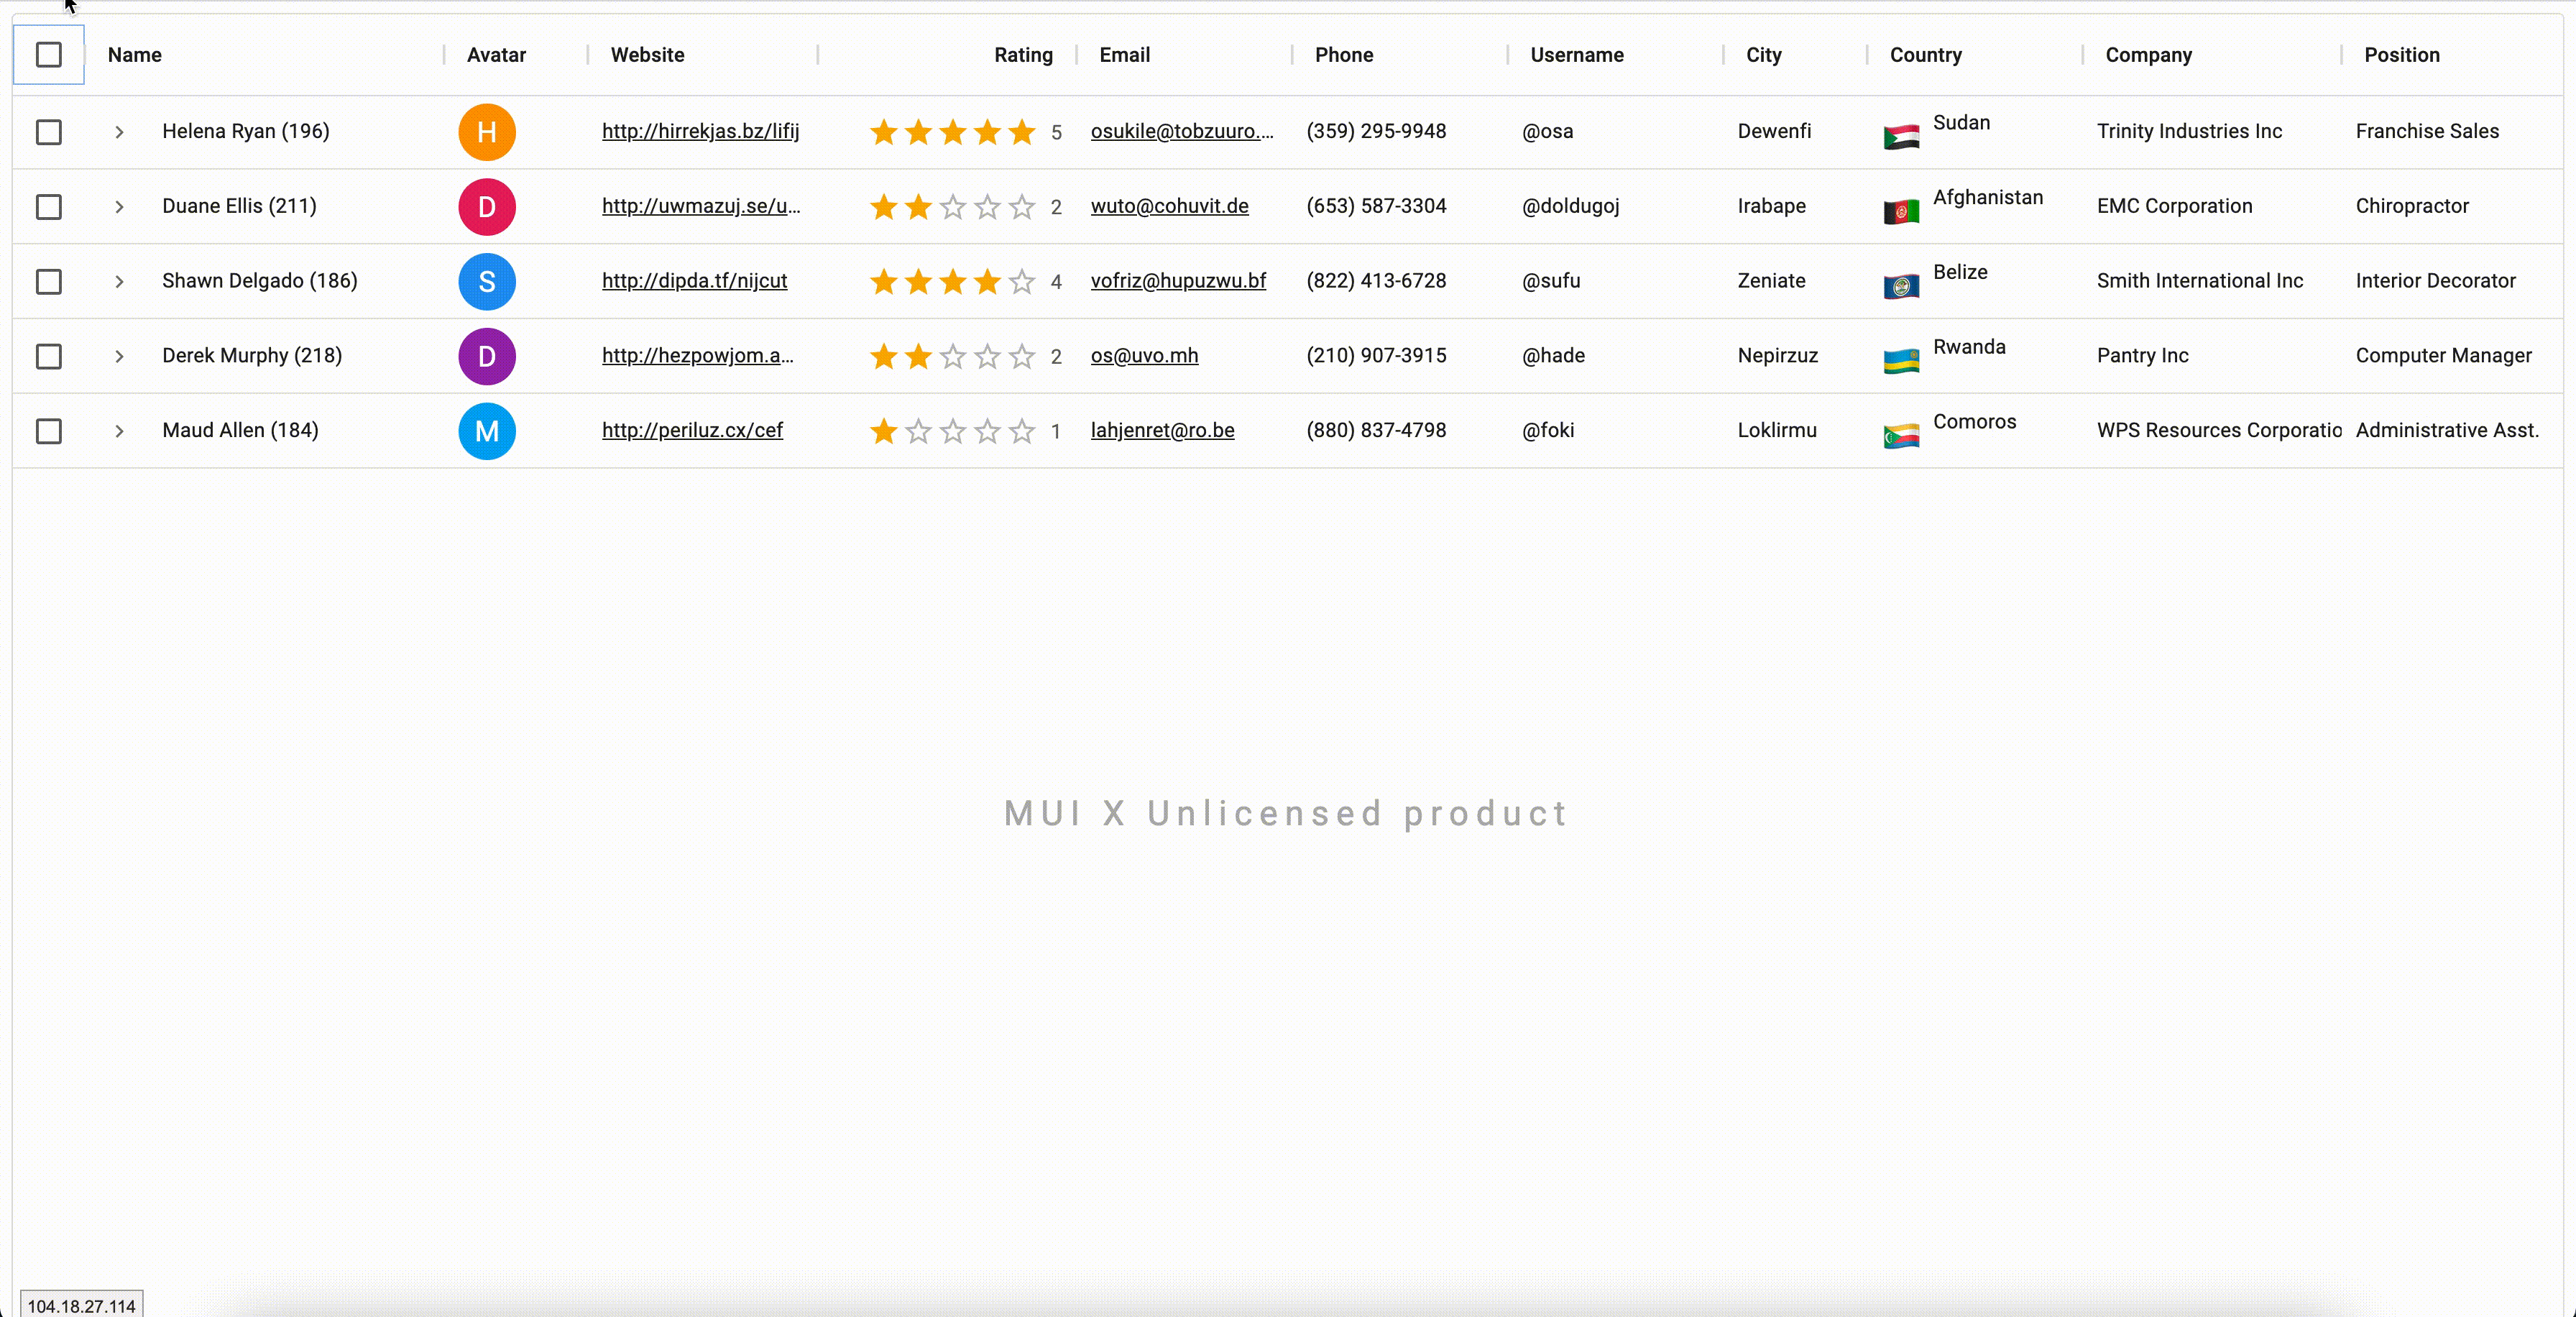Click Helena Ryan's orange H avatar

486,132
